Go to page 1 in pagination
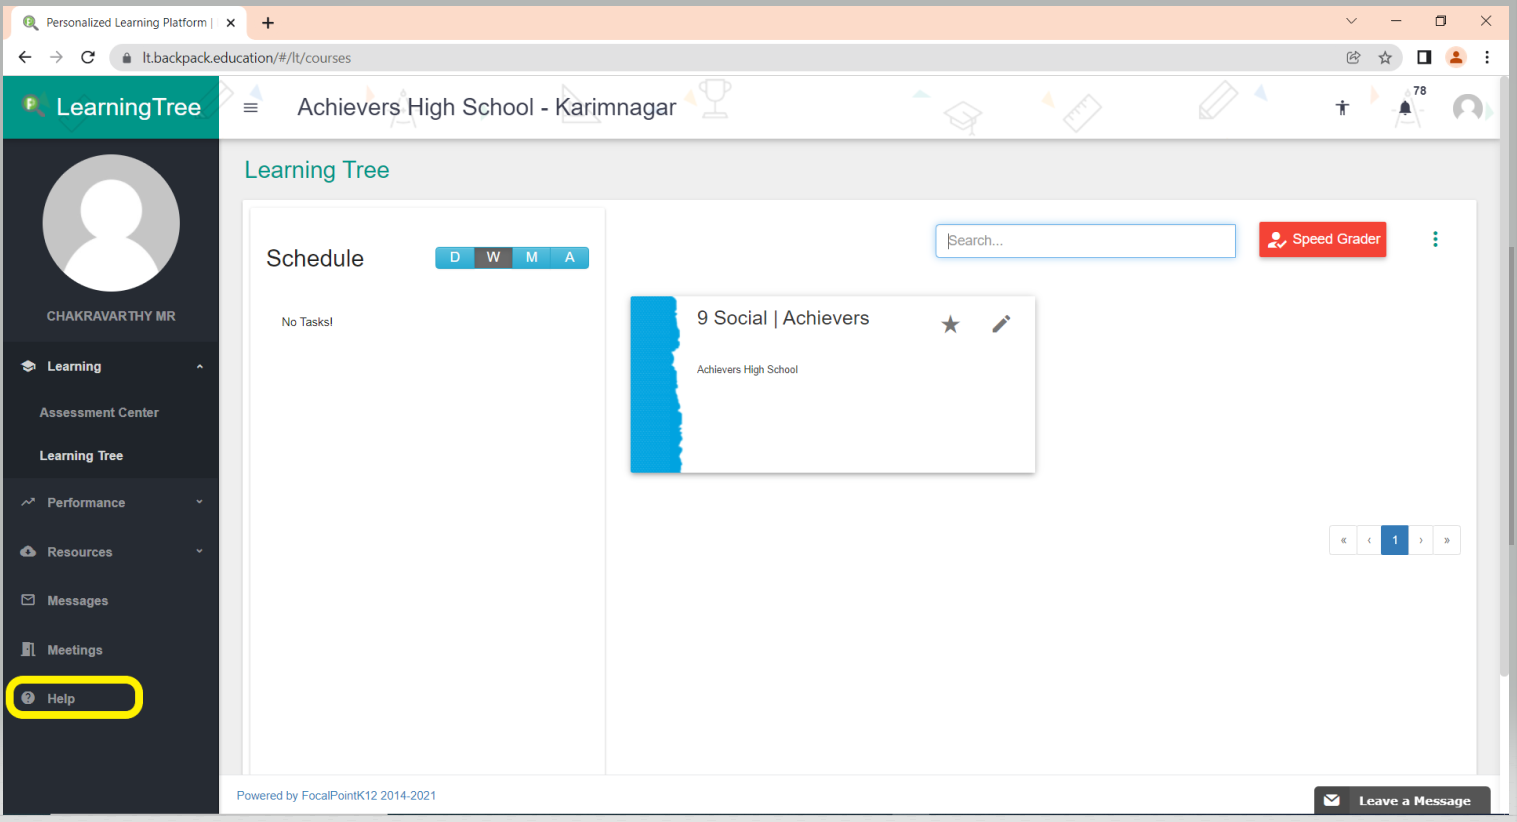 pyautogui.click(x=1394, y=540)
